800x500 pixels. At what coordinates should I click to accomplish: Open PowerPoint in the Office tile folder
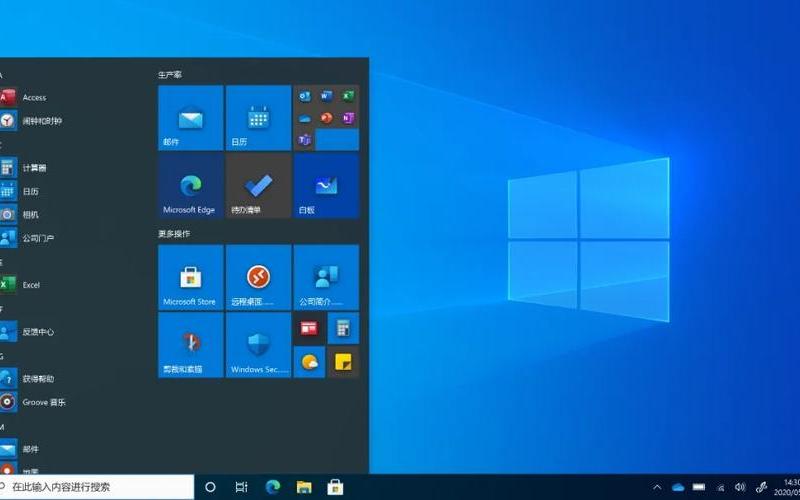tap(327, 118)
